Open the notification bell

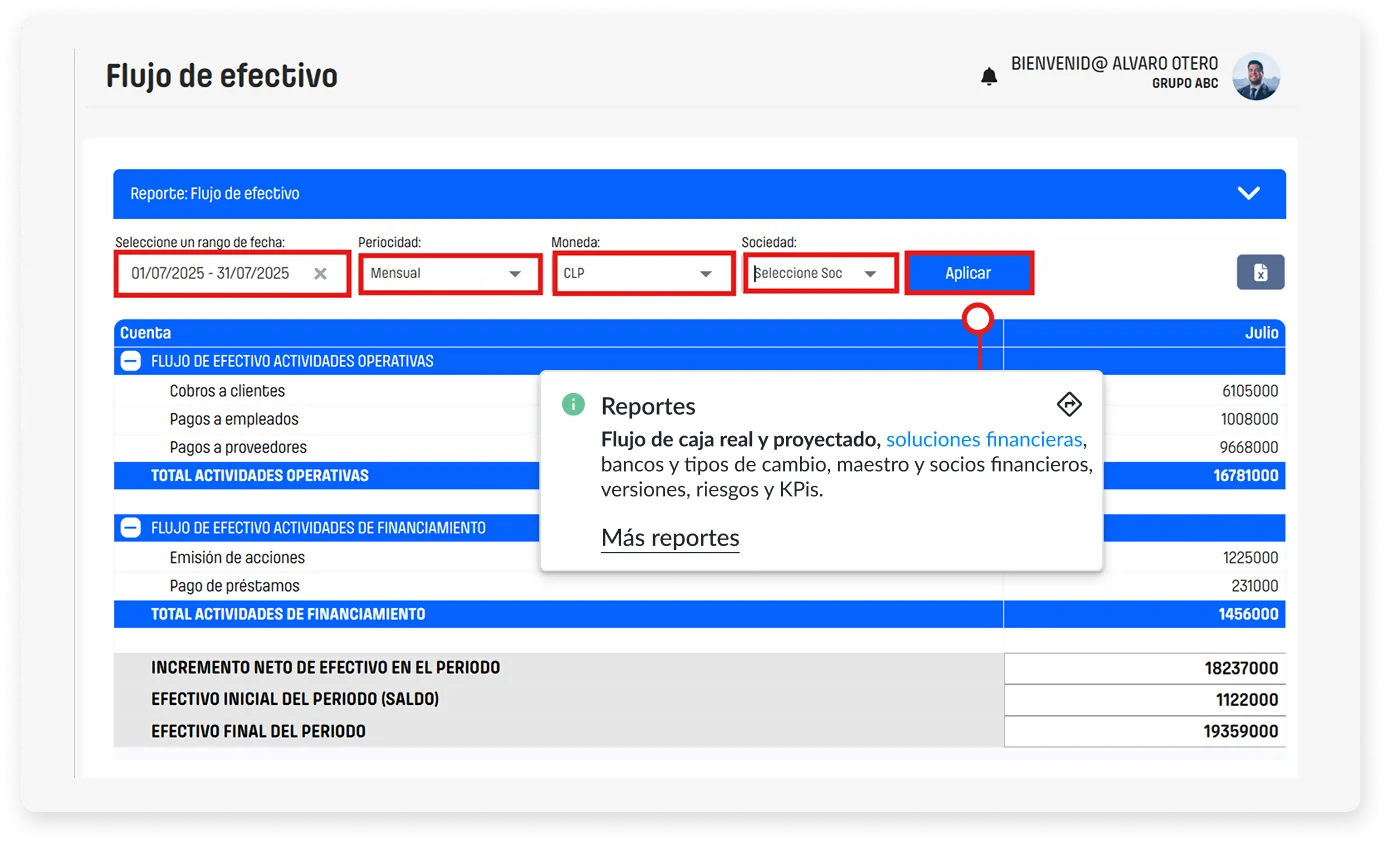[x=989, y=75]
